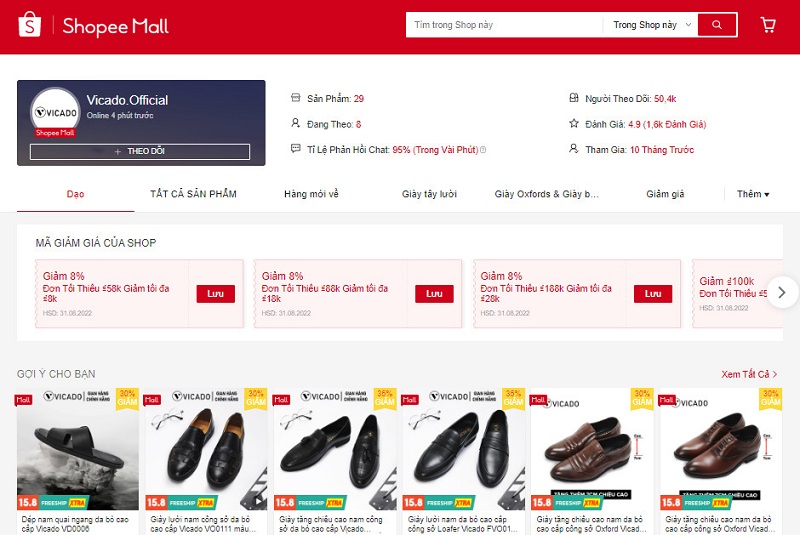Open the Giày tây lười tab
The width and height of the screenshot is (800, 535).
pos(429,194)
